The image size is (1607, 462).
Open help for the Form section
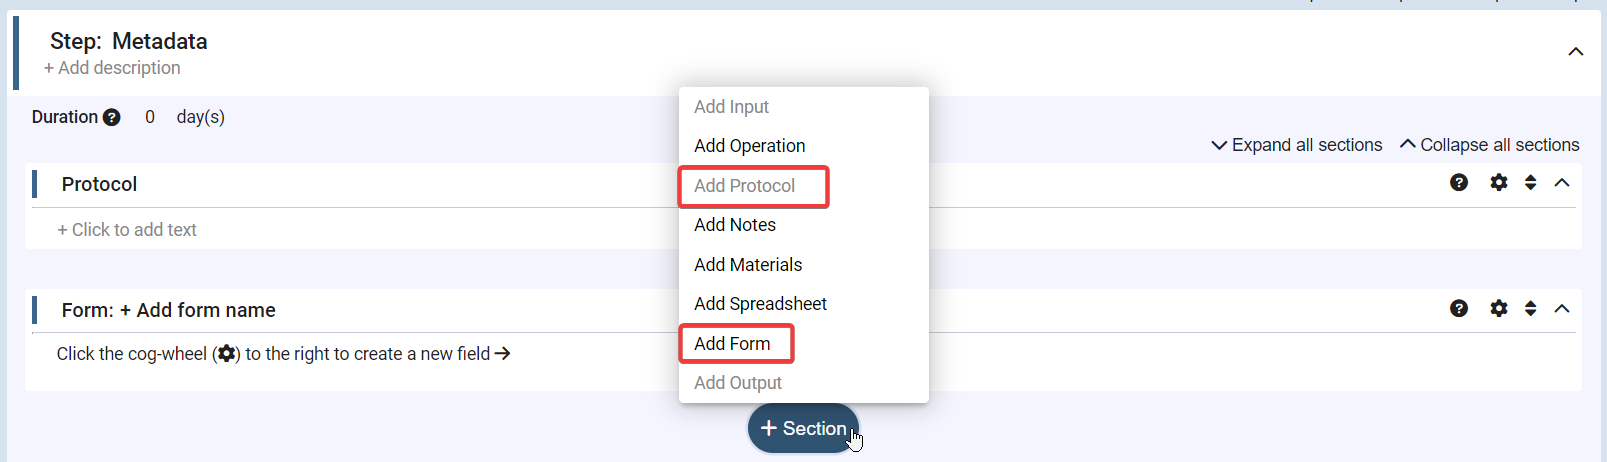1459,309
